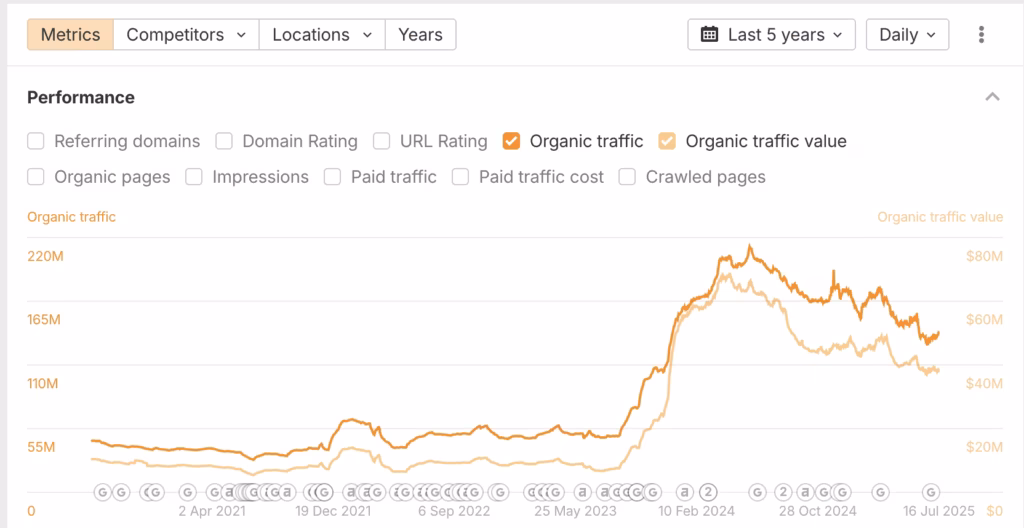Enable the Organic pages checkbox
The image size is (1024, 528).
(x=36, y=177)
